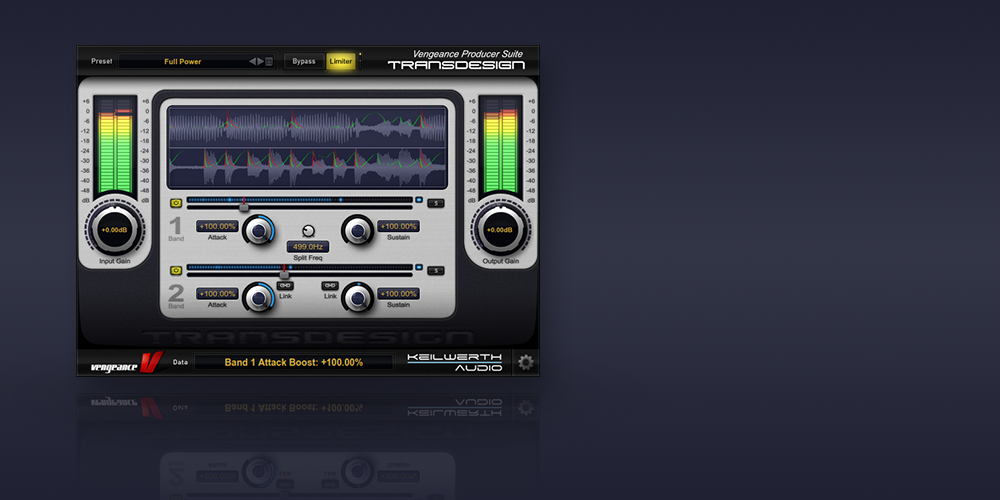The height and width of the screenshot is (500, 1000).
Task: Click the Band 1 Attack +100.00% value
Action: pyautogui.click(x=217, y=226)
